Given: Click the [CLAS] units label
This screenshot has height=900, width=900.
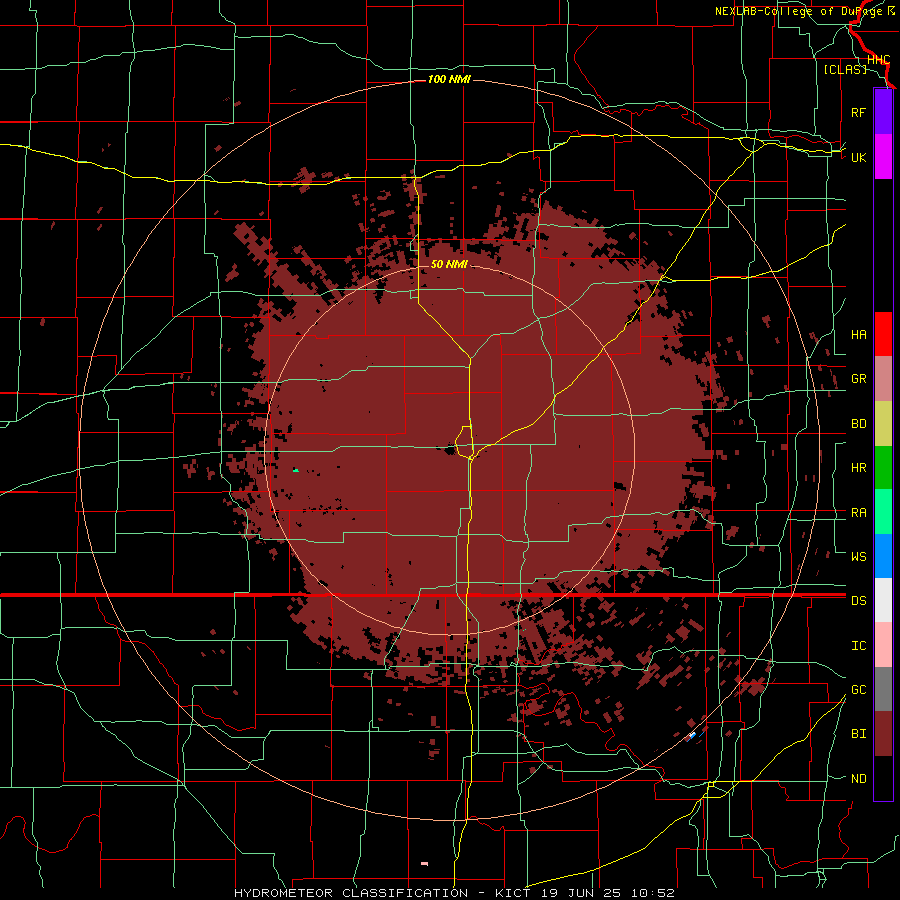Looking at the screenshot, I should coord(845,69).
